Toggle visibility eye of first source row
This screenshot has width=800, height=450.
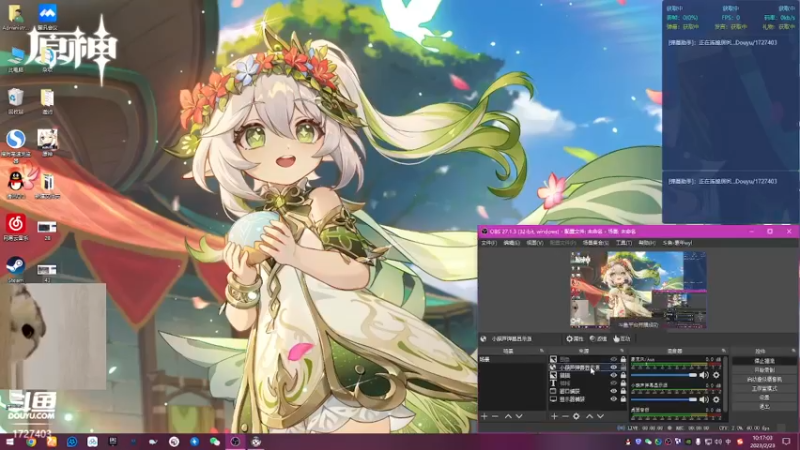pyautogui.click(x=614, y=359)
